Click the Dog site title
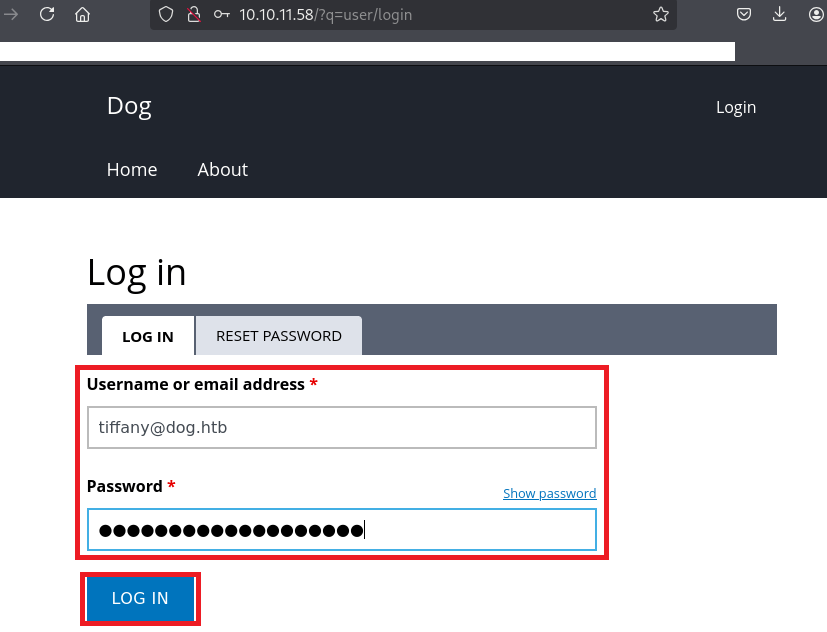 pos(129,106)
